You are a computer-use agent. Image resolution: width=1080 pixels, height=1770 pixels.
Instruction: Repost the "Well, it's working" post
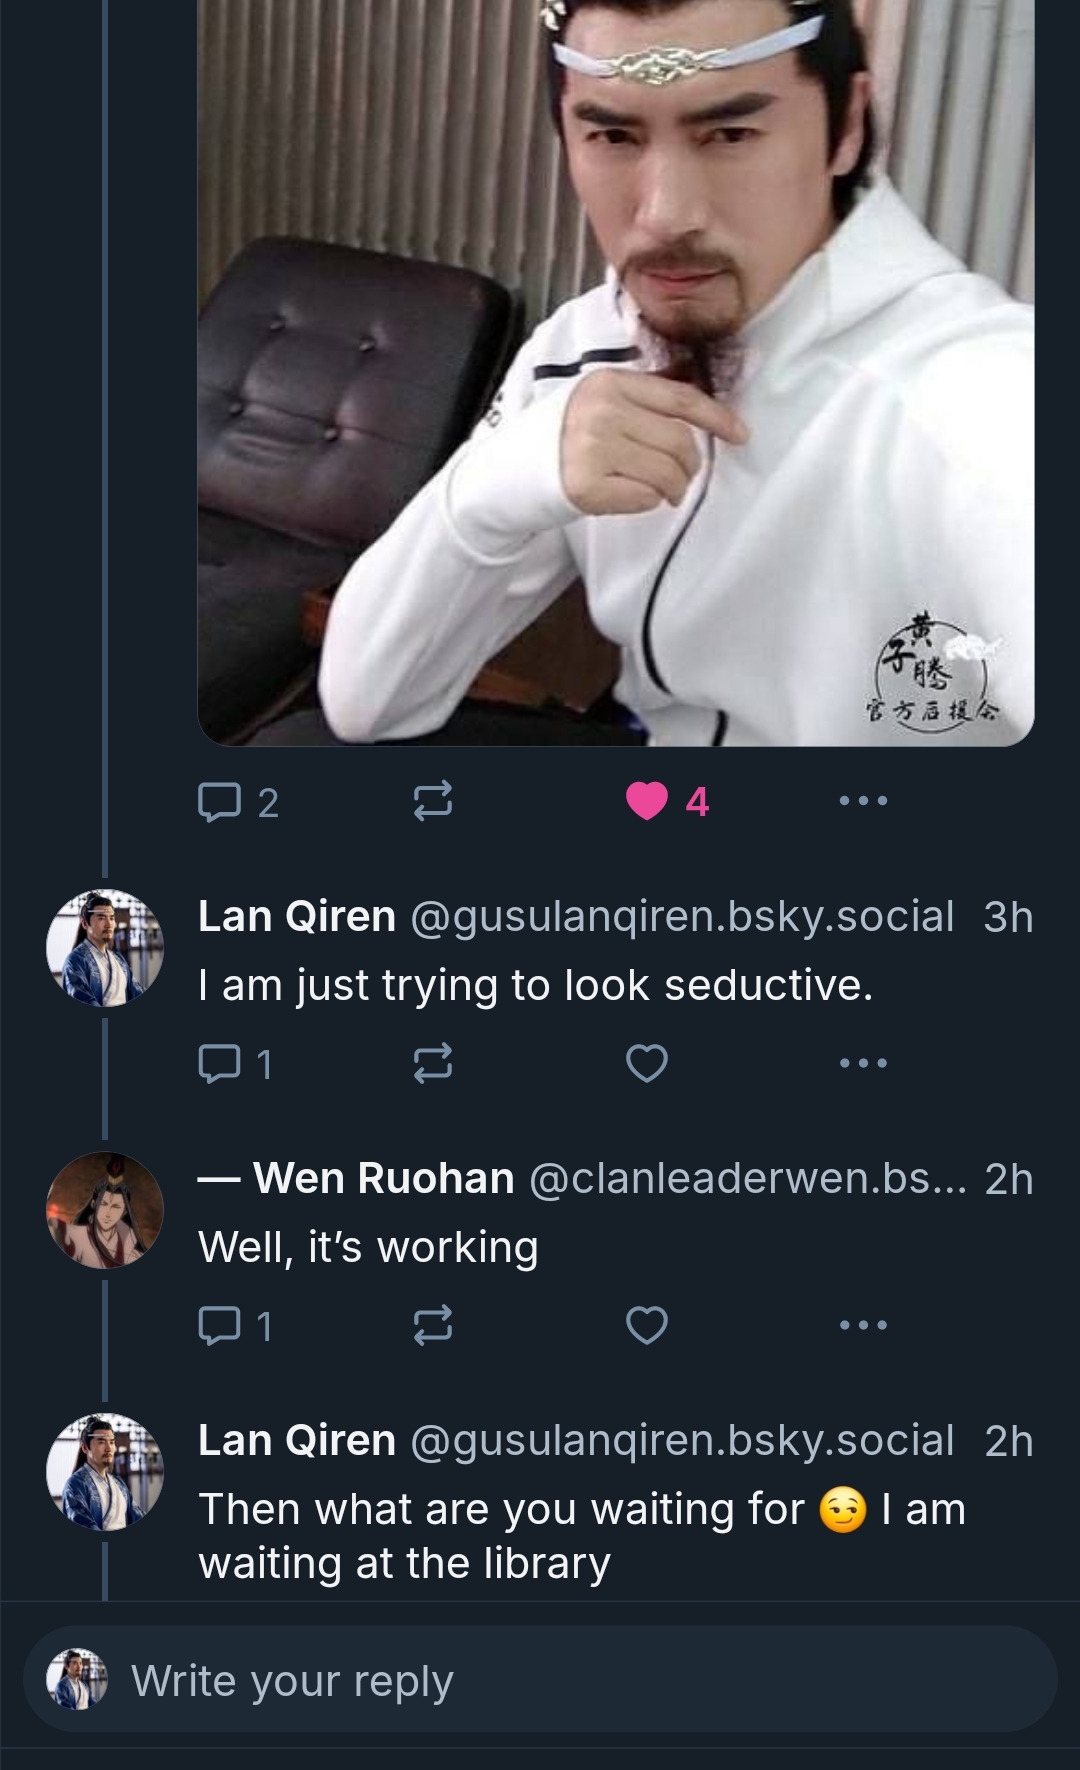433,1326
